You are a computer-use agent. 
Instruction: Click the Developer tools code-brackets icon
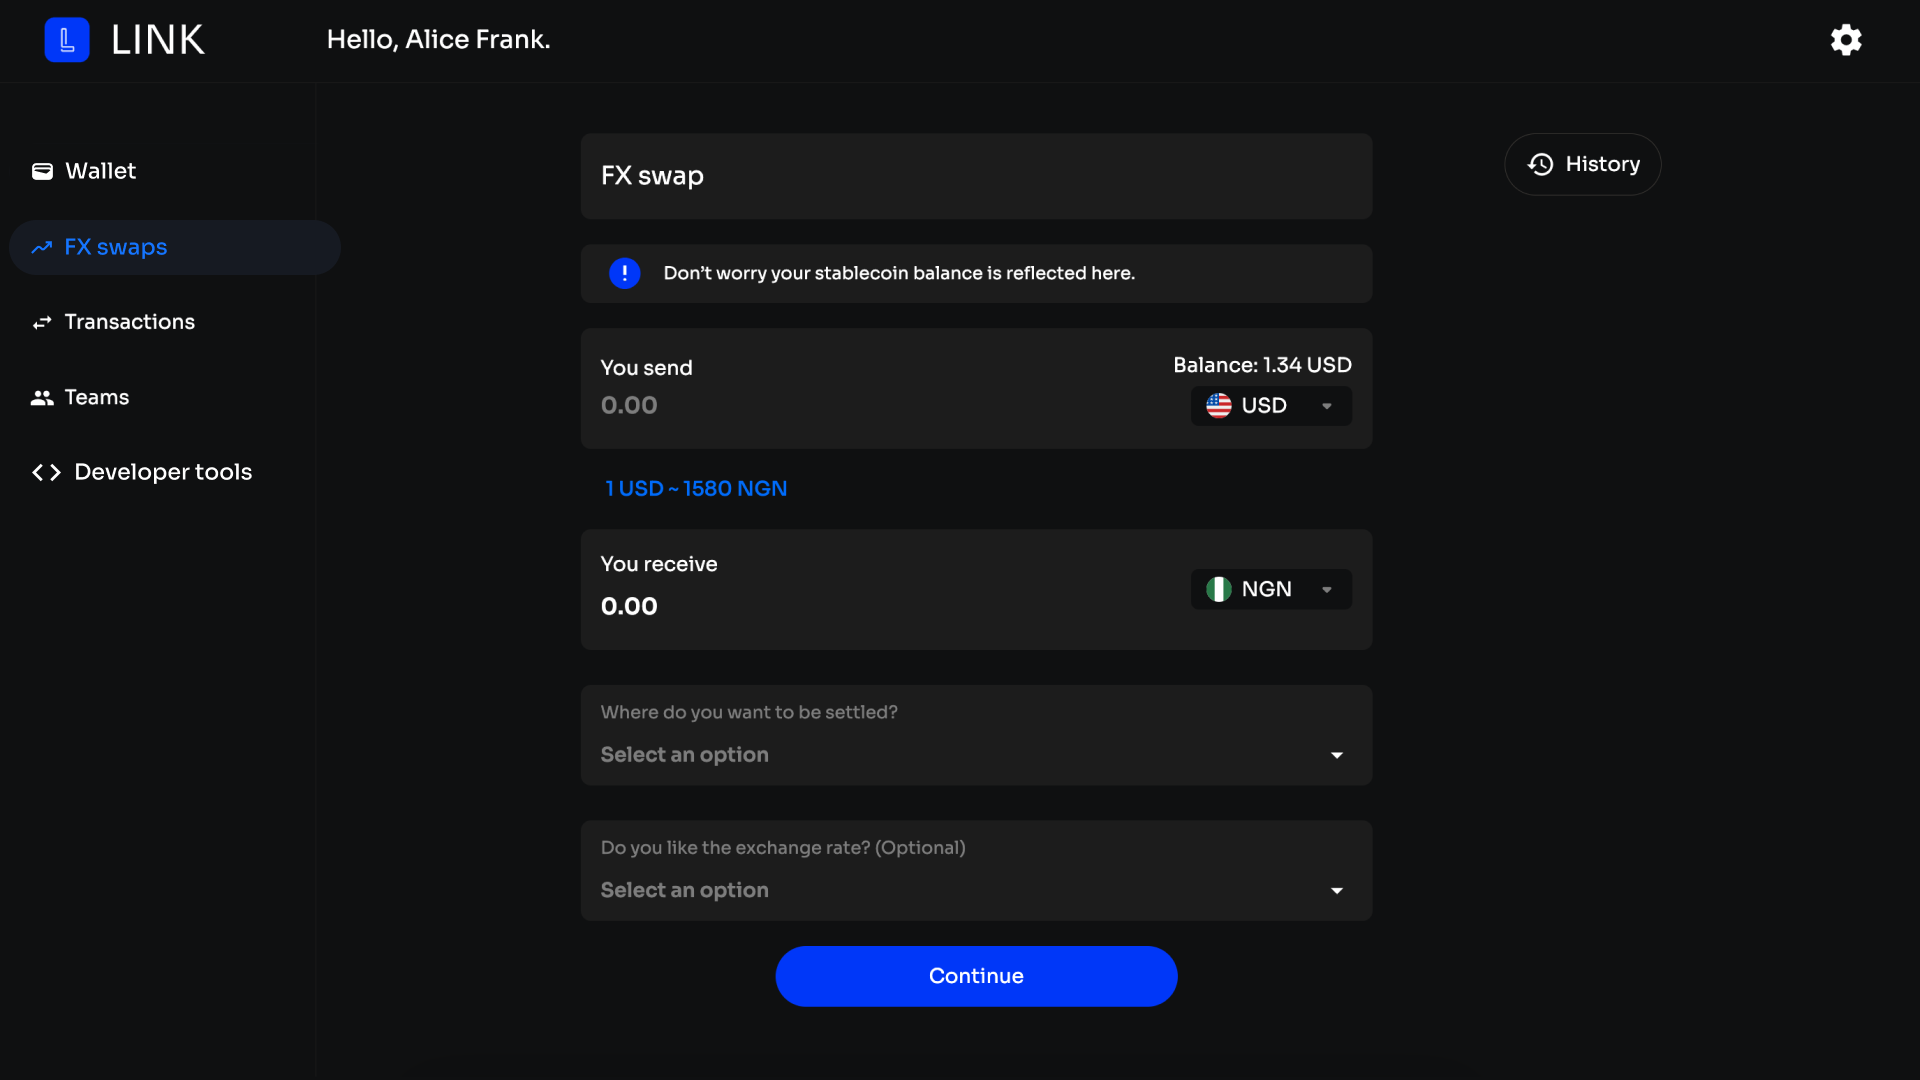pos(46,472)
